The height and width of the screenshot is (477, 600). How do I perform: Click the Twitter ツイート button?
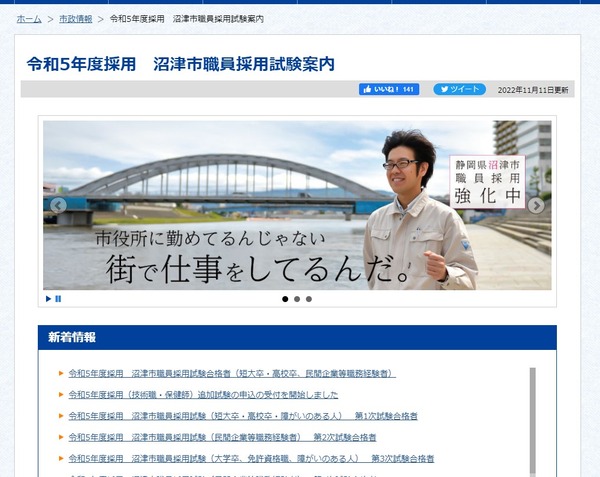(459, 89)
